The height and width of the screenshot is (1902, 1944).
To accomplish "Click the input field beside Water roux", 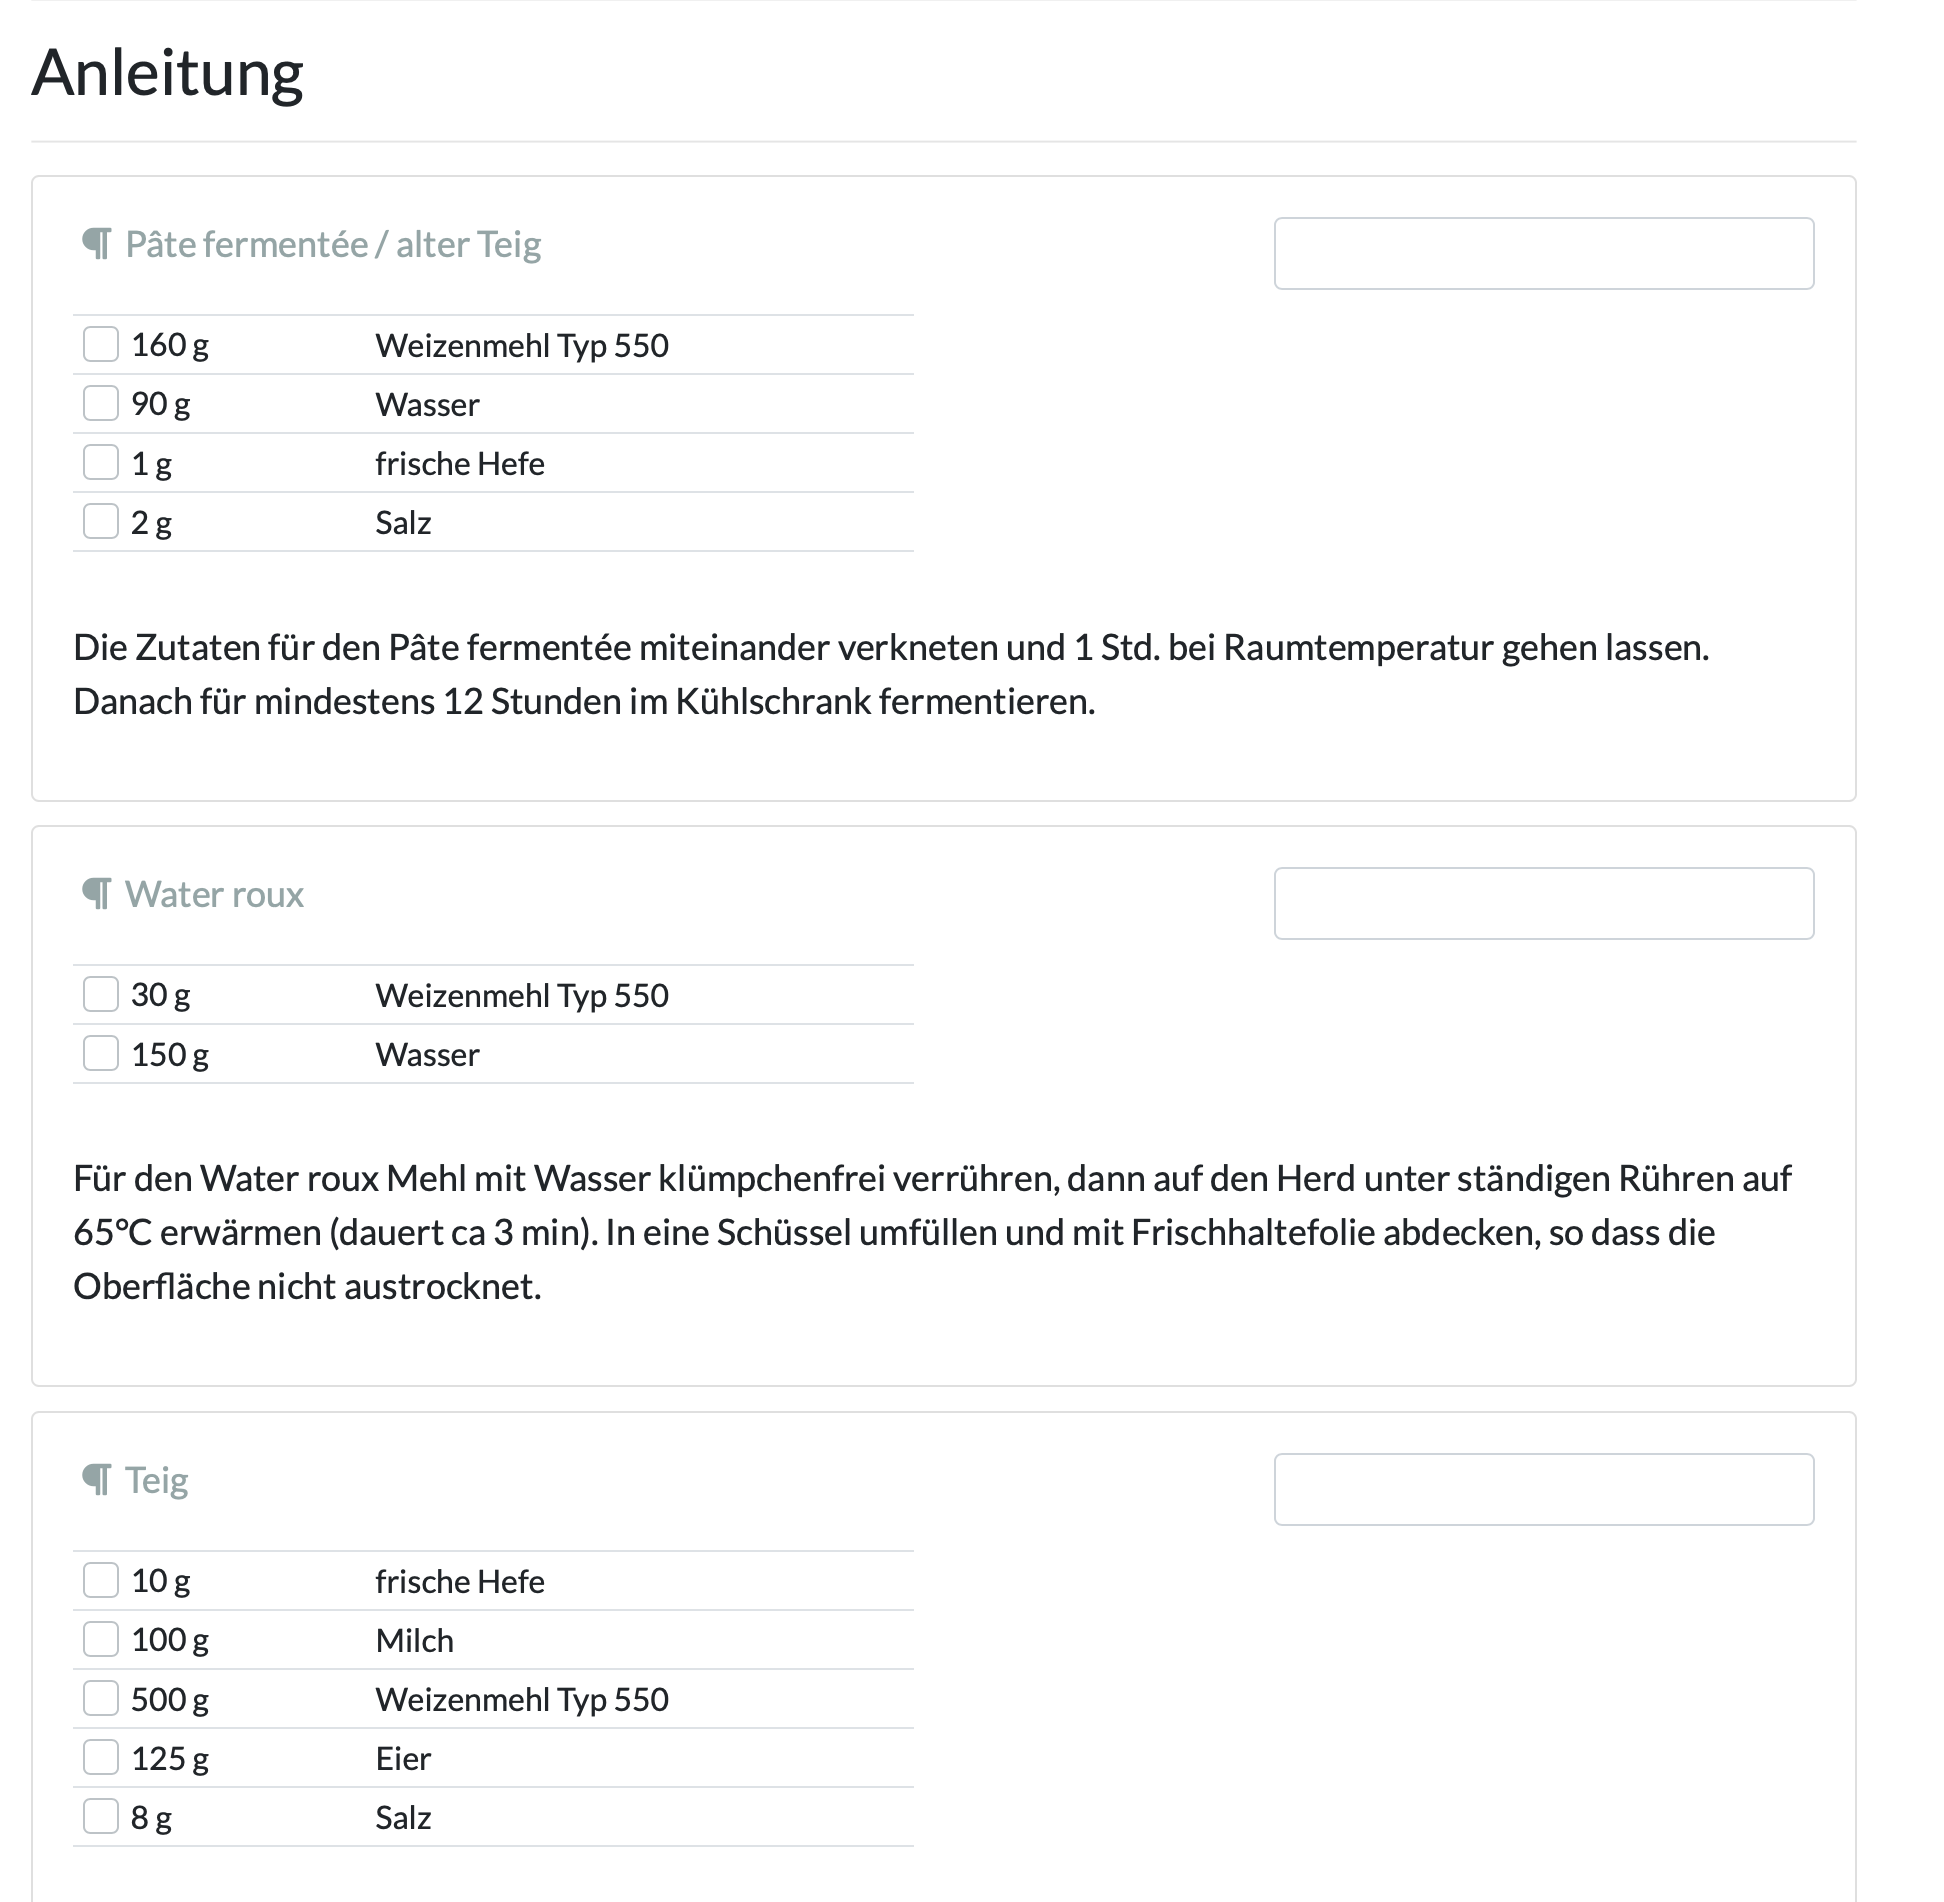I will [1543, 903].
